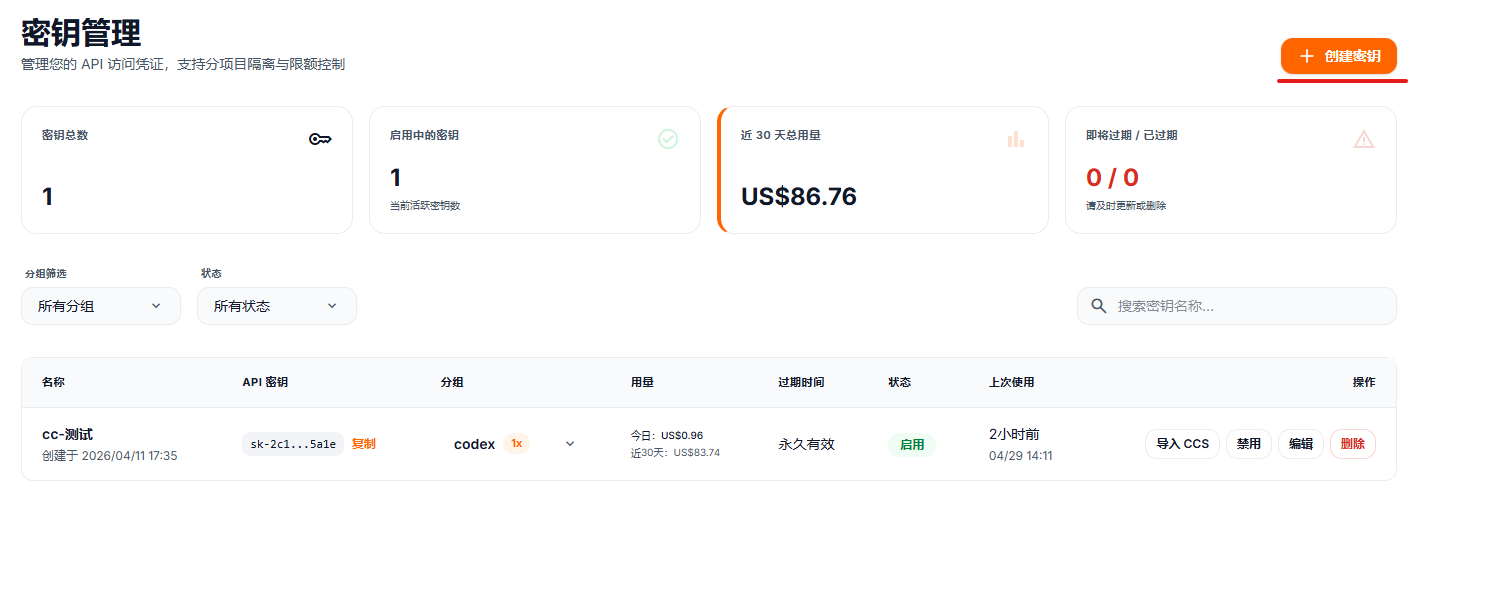
Task: Click the 启用 status badge
Action: click(912, 445)
